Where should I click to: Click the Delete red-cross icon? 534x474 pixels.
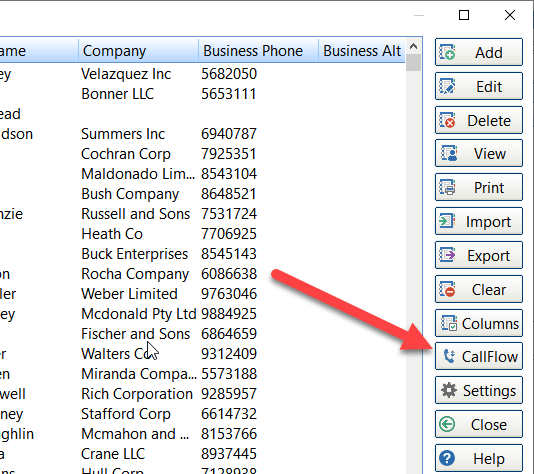[447, 120]
